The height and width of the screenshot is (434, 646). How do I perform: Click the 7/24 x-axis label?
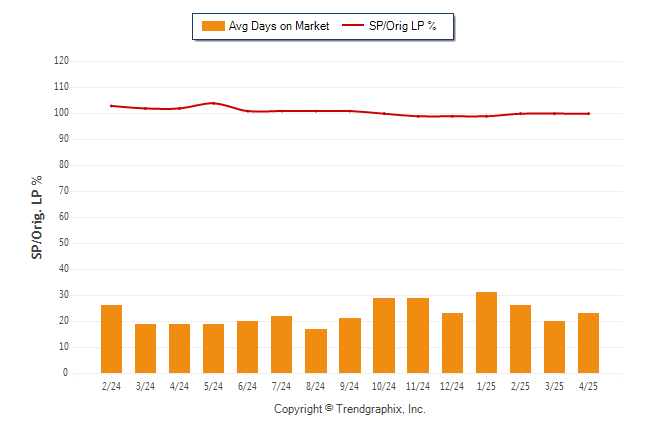pos(281,386)
